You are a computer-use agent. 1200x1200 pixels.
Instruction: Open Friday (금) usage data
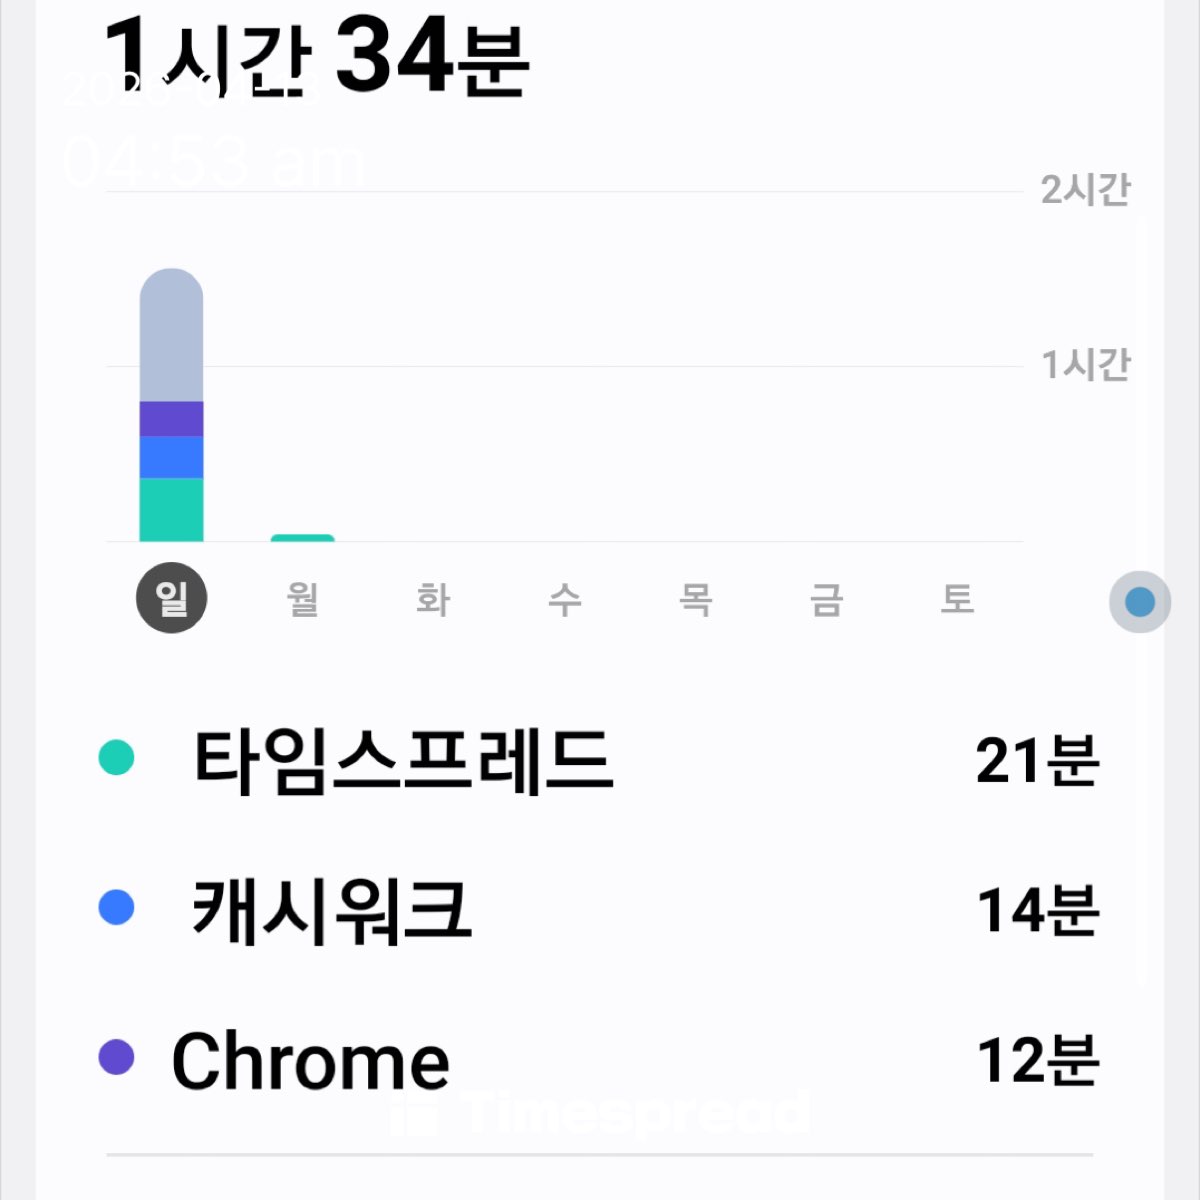[826, 599]
